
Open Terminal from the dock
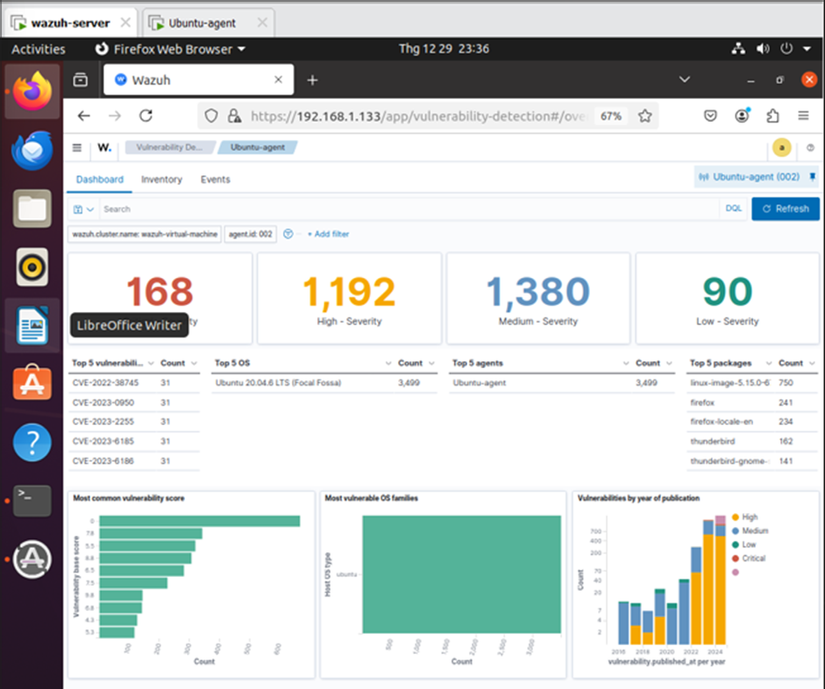pos(32,500)
